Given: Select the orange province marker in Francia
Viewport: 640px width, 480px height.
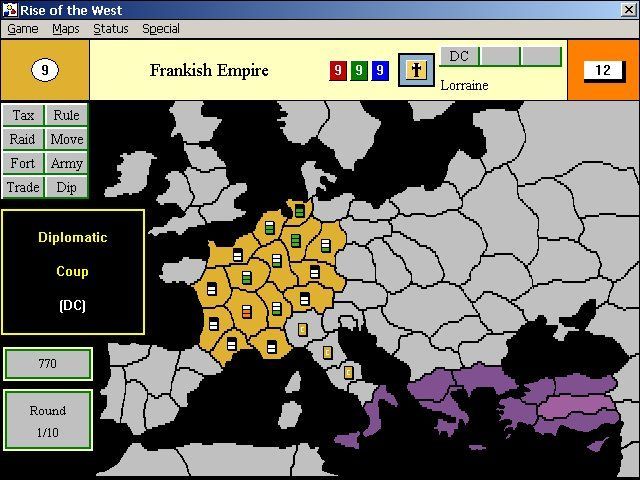Looking at the screenshot, I should pos(247,311).
